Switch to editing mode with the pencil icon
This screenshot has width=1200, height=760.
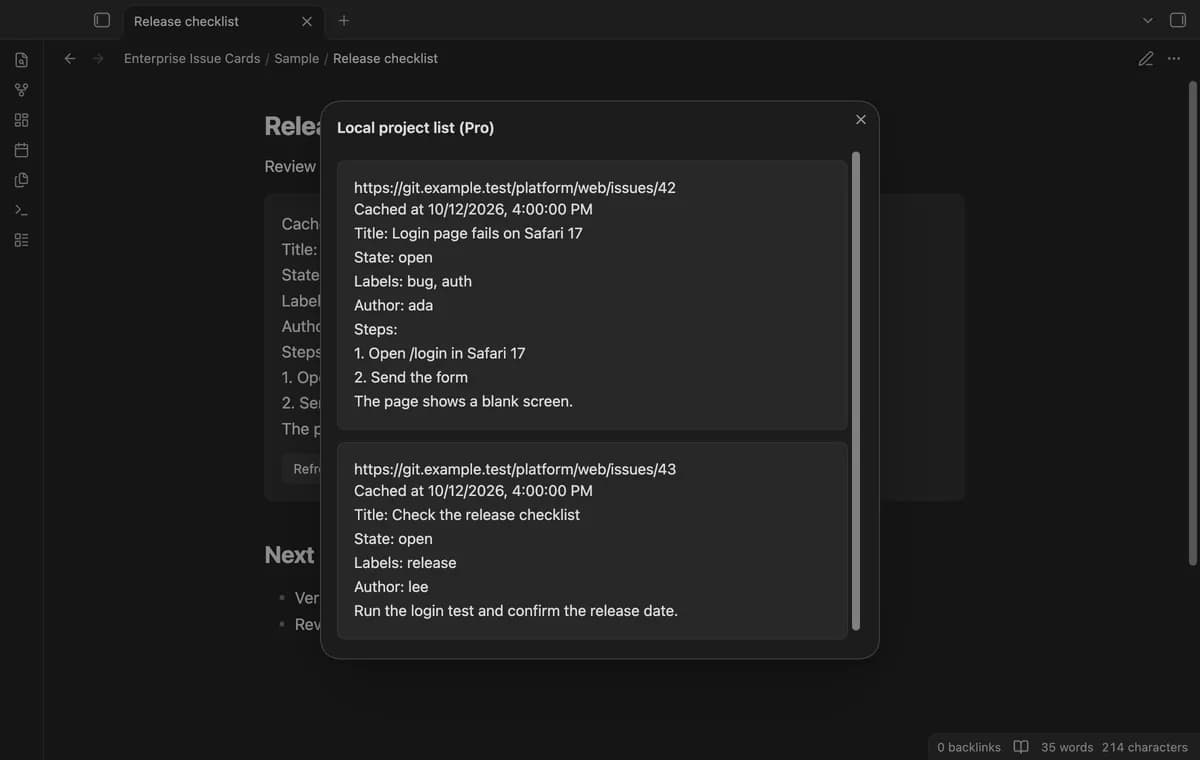click(x=1146, y=58)
